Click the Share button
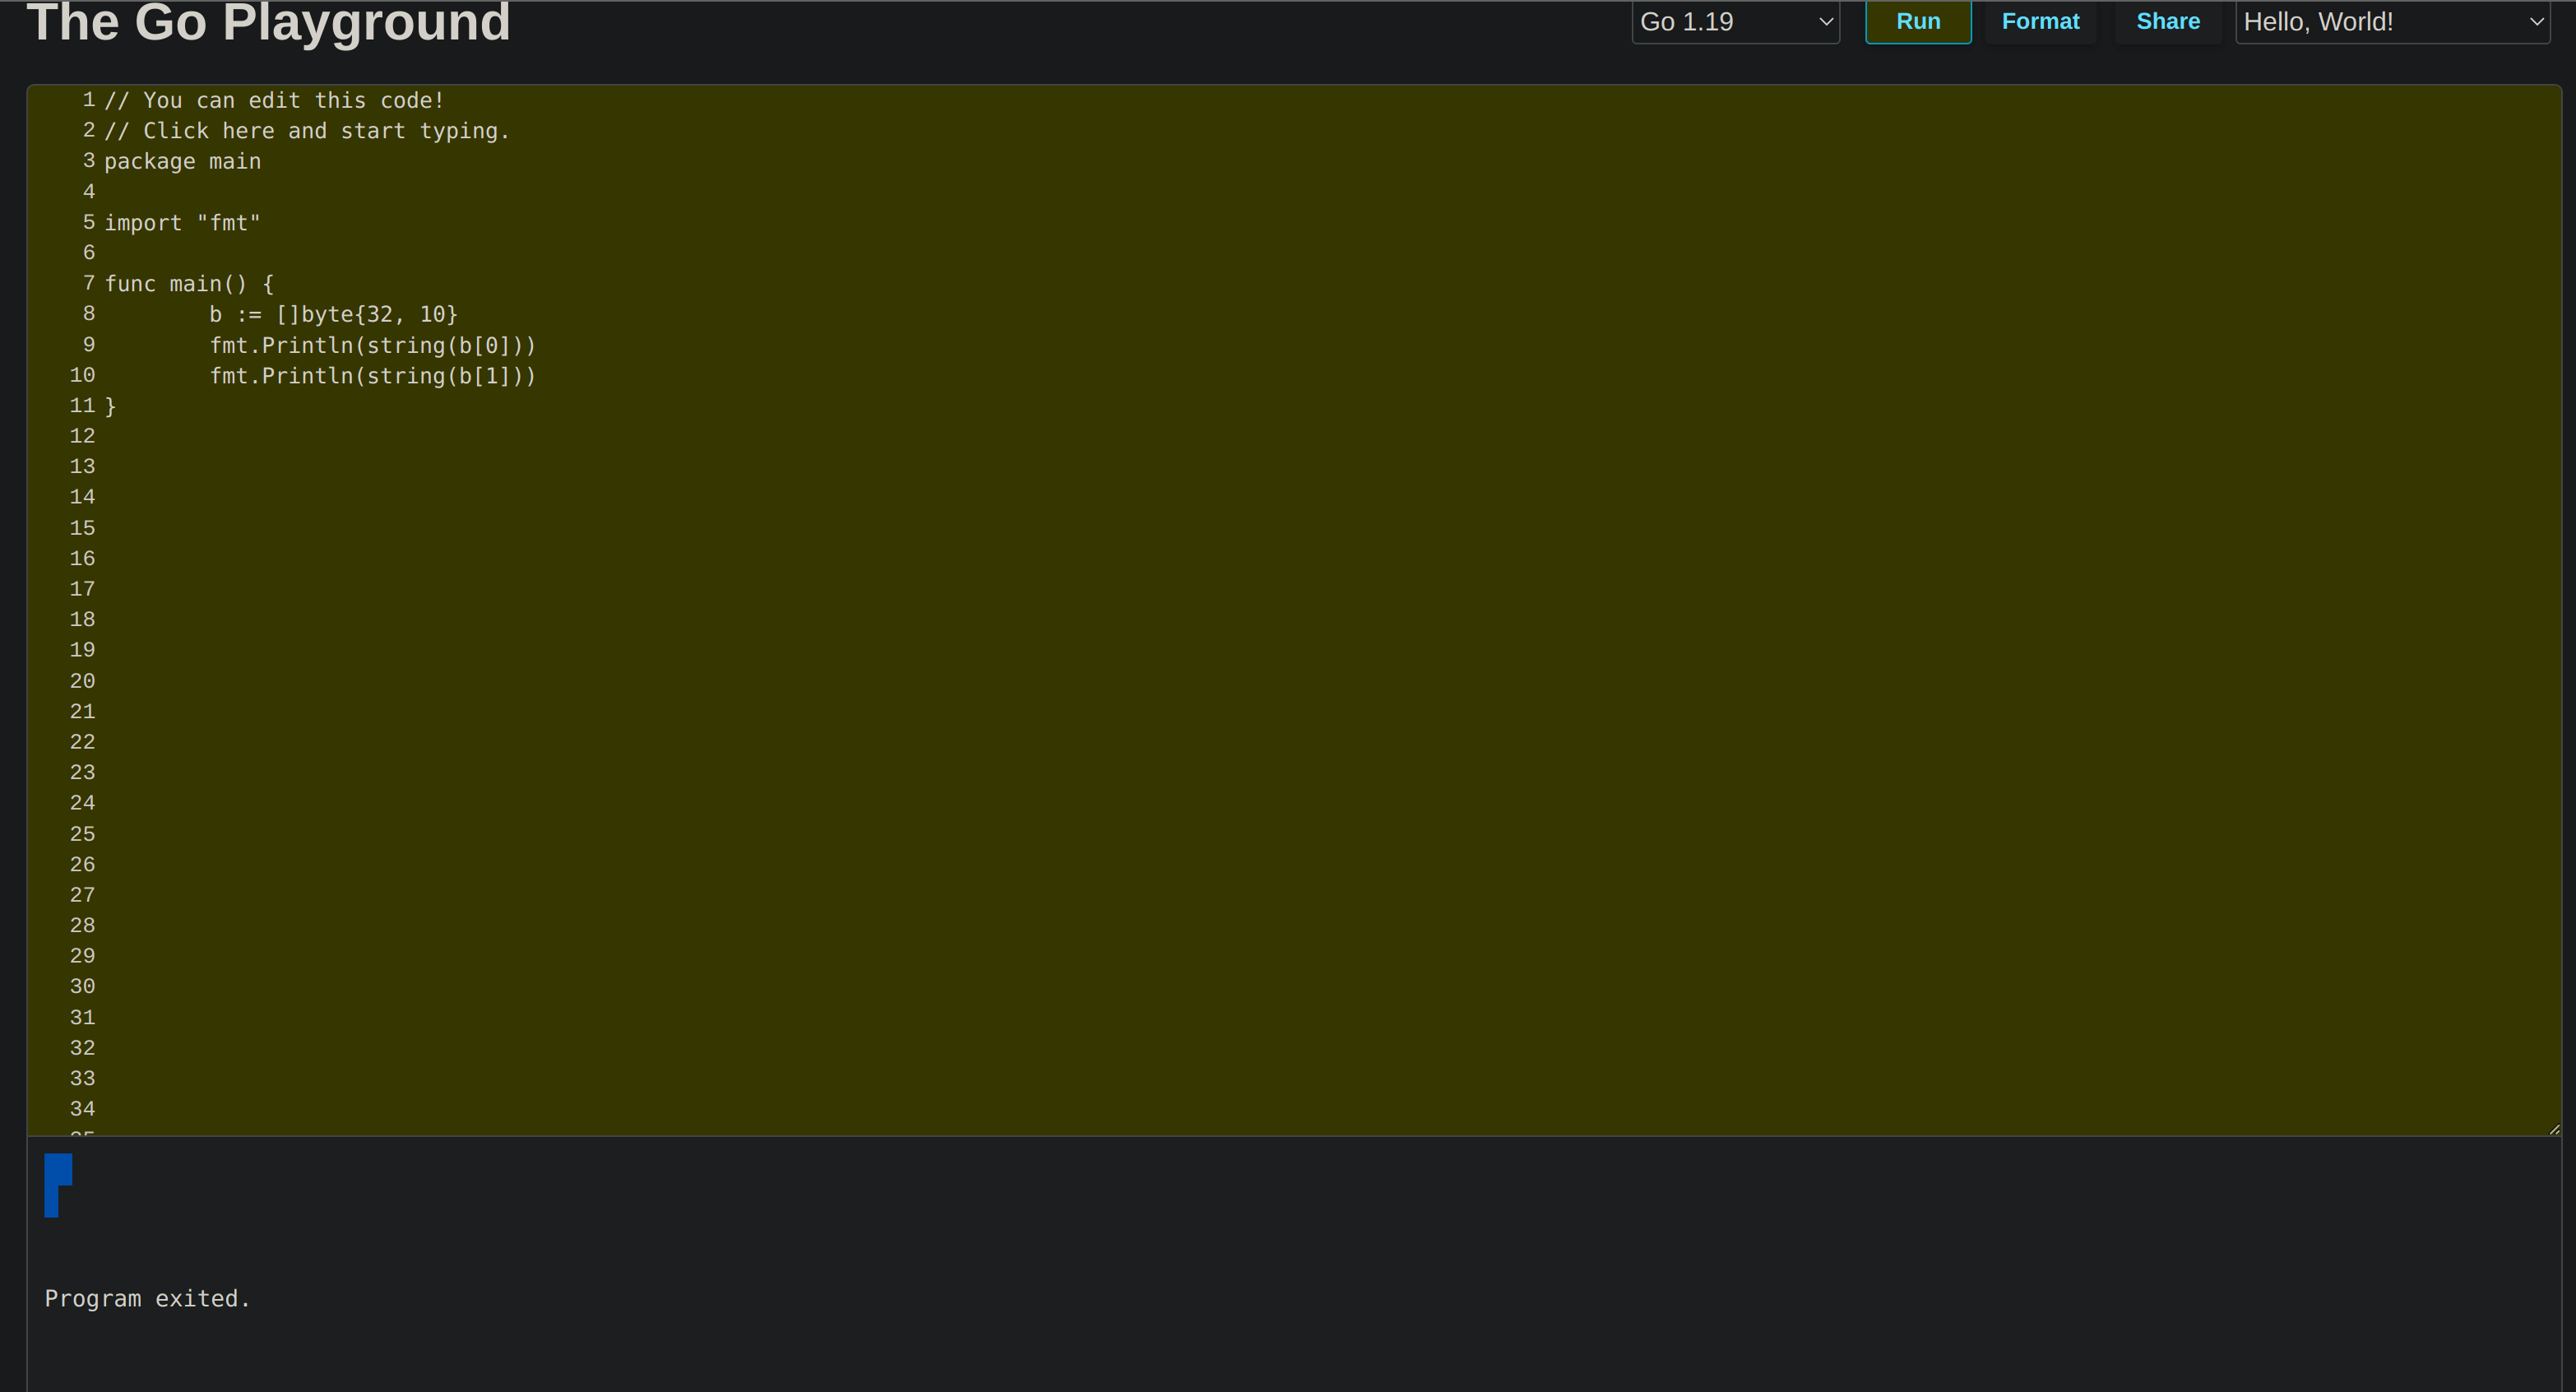Image resolution: width=2576 pixels, height=1392 pixels. (x=2167, y=22)
